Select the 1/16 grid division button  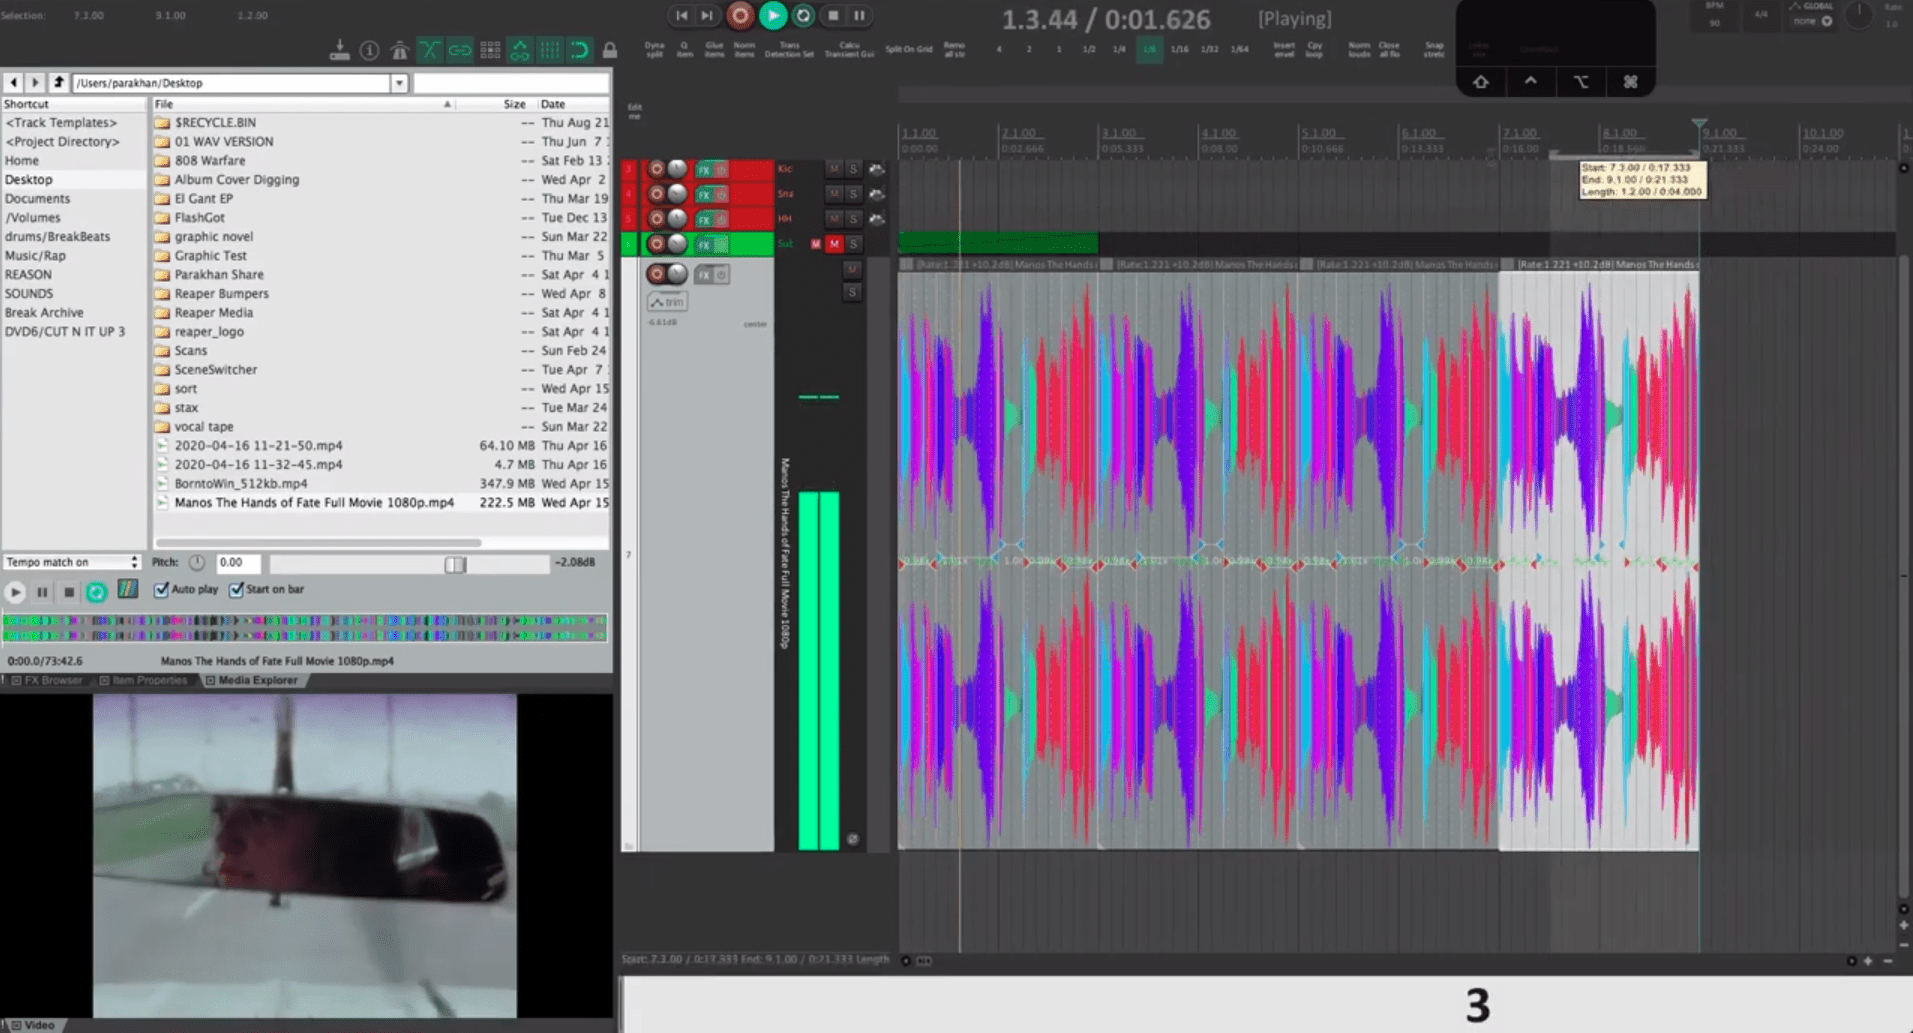tap(1180, 49)
